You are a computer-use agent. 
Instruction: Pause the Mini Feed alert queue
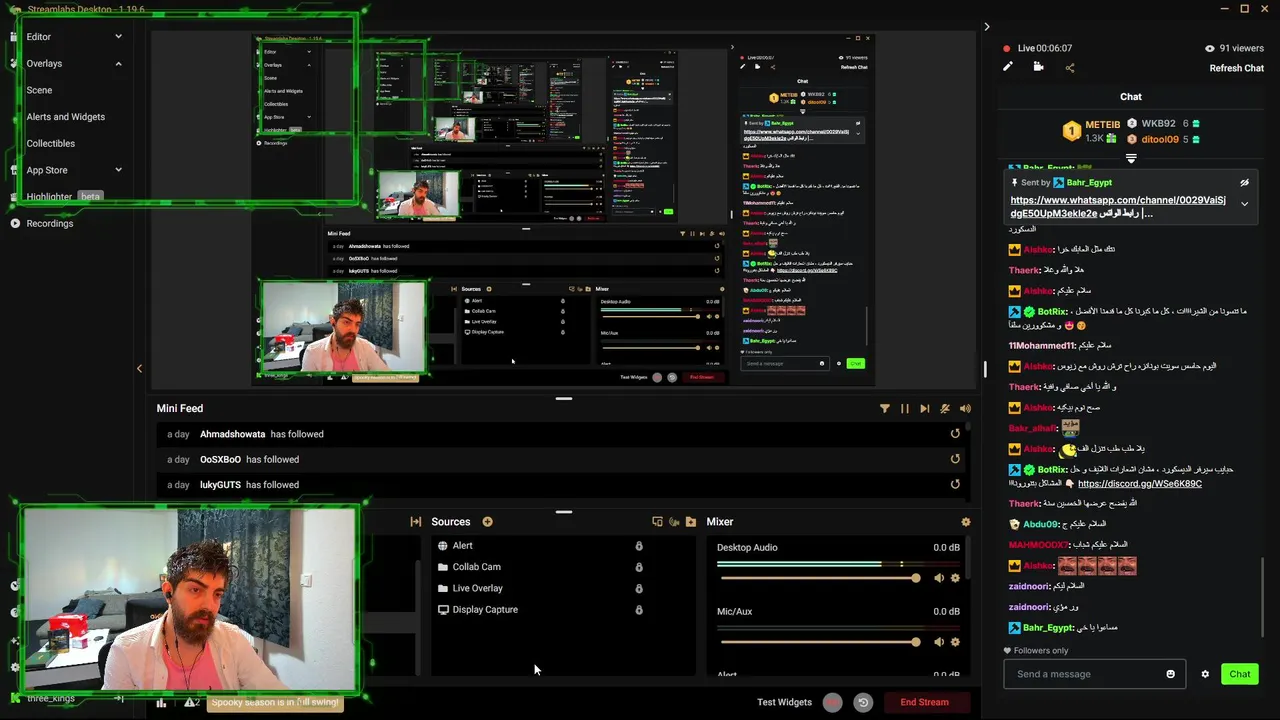pyautogui.click(x=905, y=408)
